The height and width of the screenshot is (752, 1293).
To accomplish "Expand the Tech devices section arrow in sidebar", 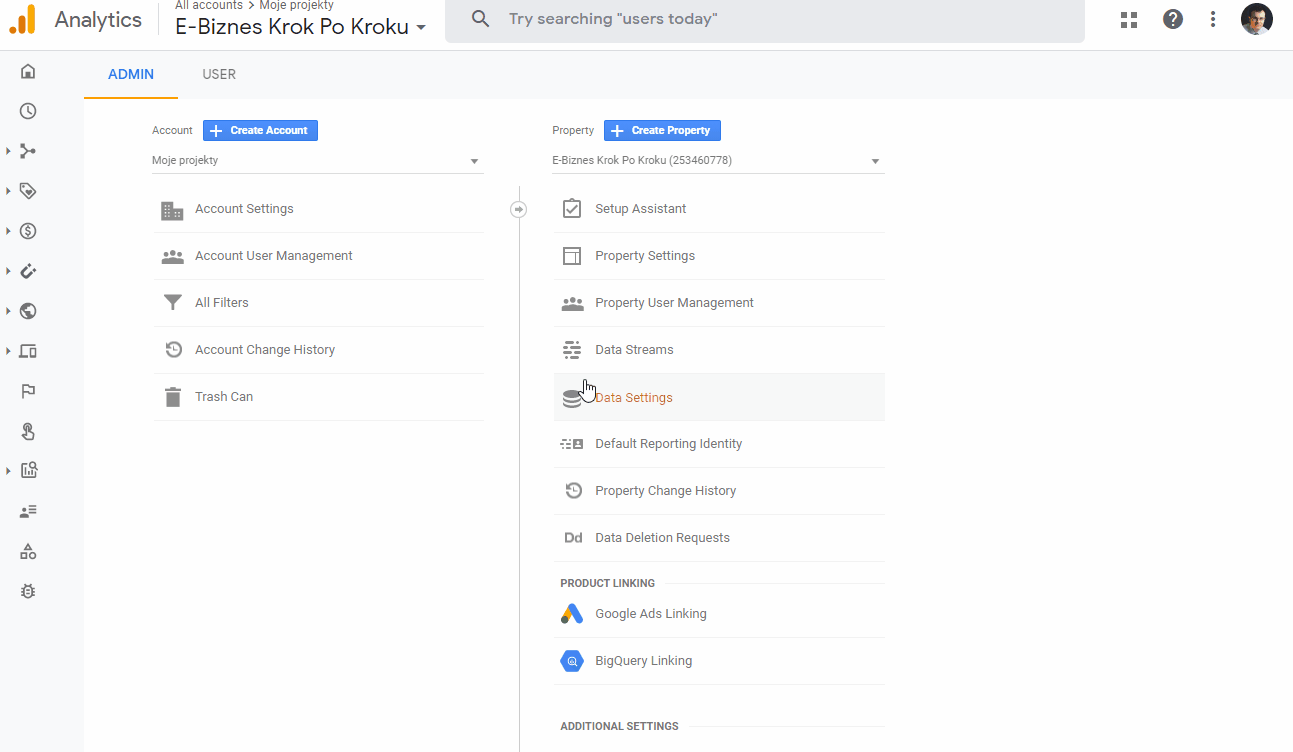I will click(x=8, y=351).
